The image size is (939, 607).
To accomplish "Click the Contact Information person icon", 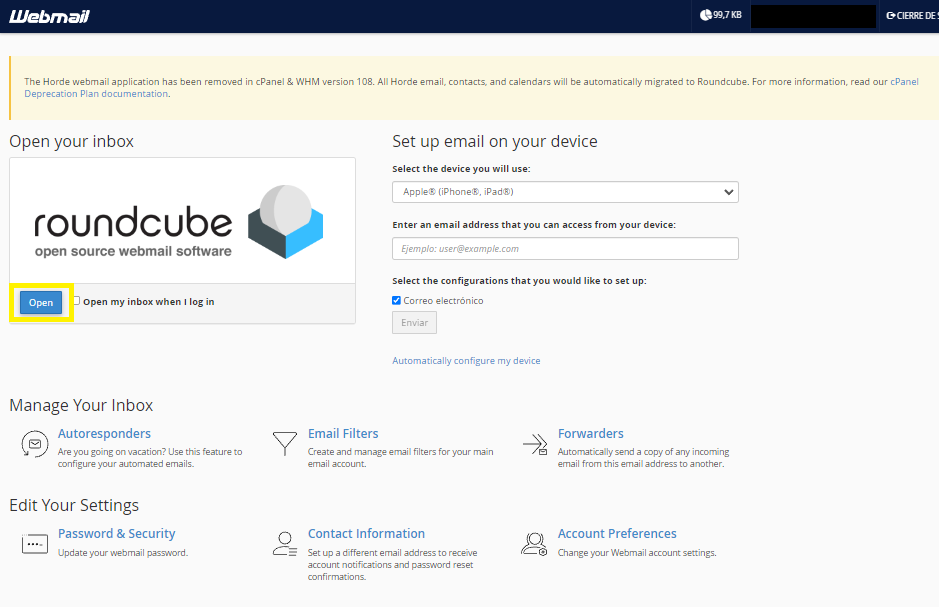I will coord(285,544).
